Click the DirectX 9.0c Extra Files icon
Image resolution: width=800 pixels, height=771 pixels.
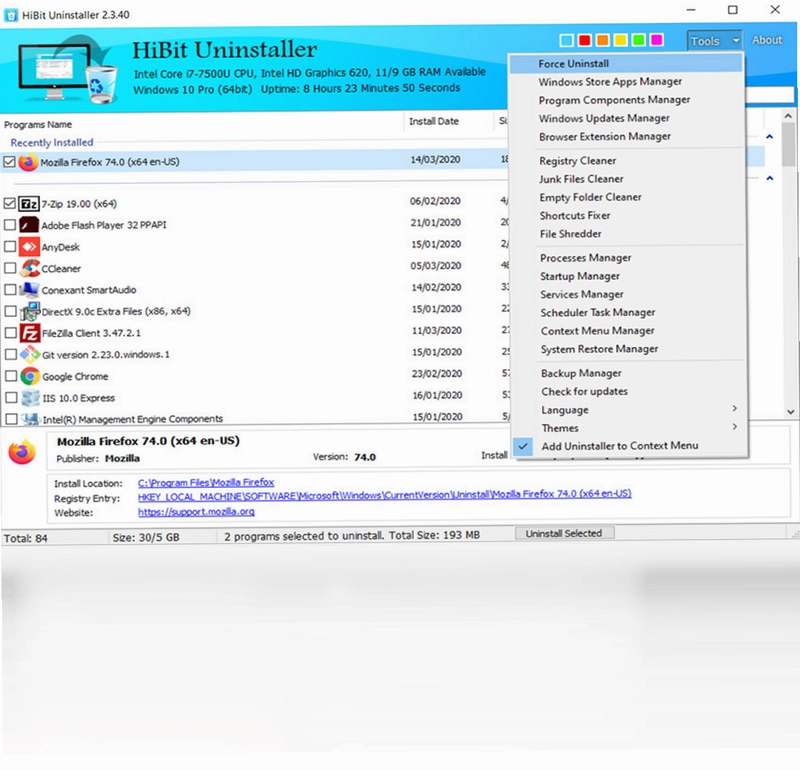(x=30, y=311)
